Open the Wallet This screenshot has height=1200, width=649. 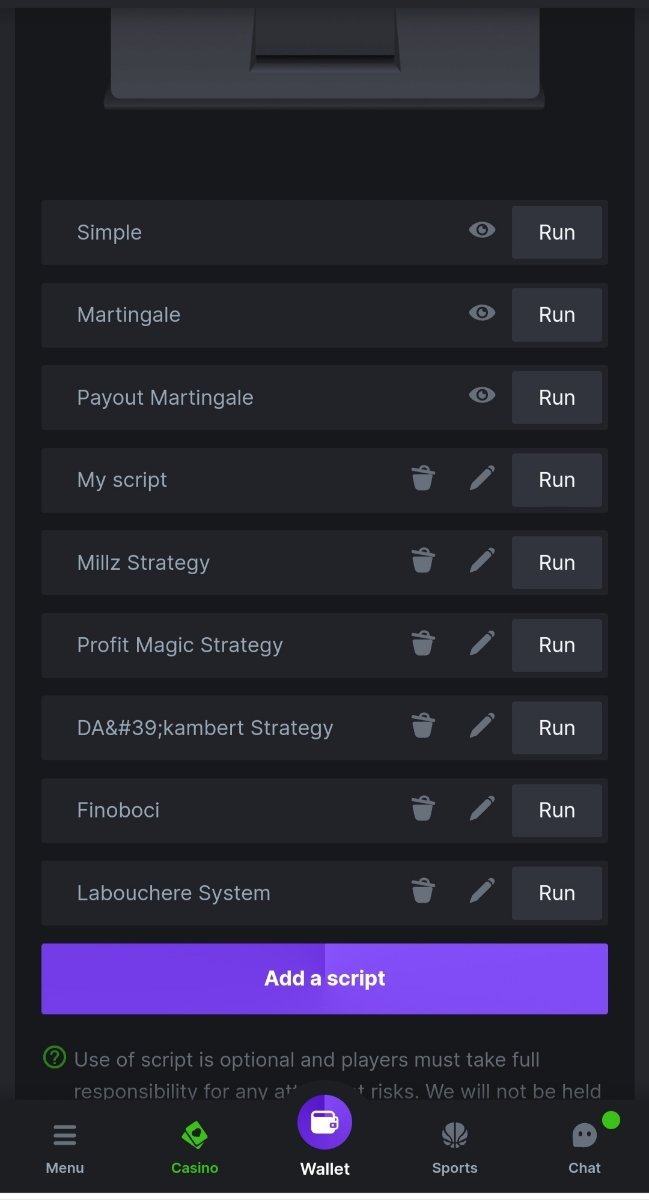pyautogui.click(x=325, y=1135)
